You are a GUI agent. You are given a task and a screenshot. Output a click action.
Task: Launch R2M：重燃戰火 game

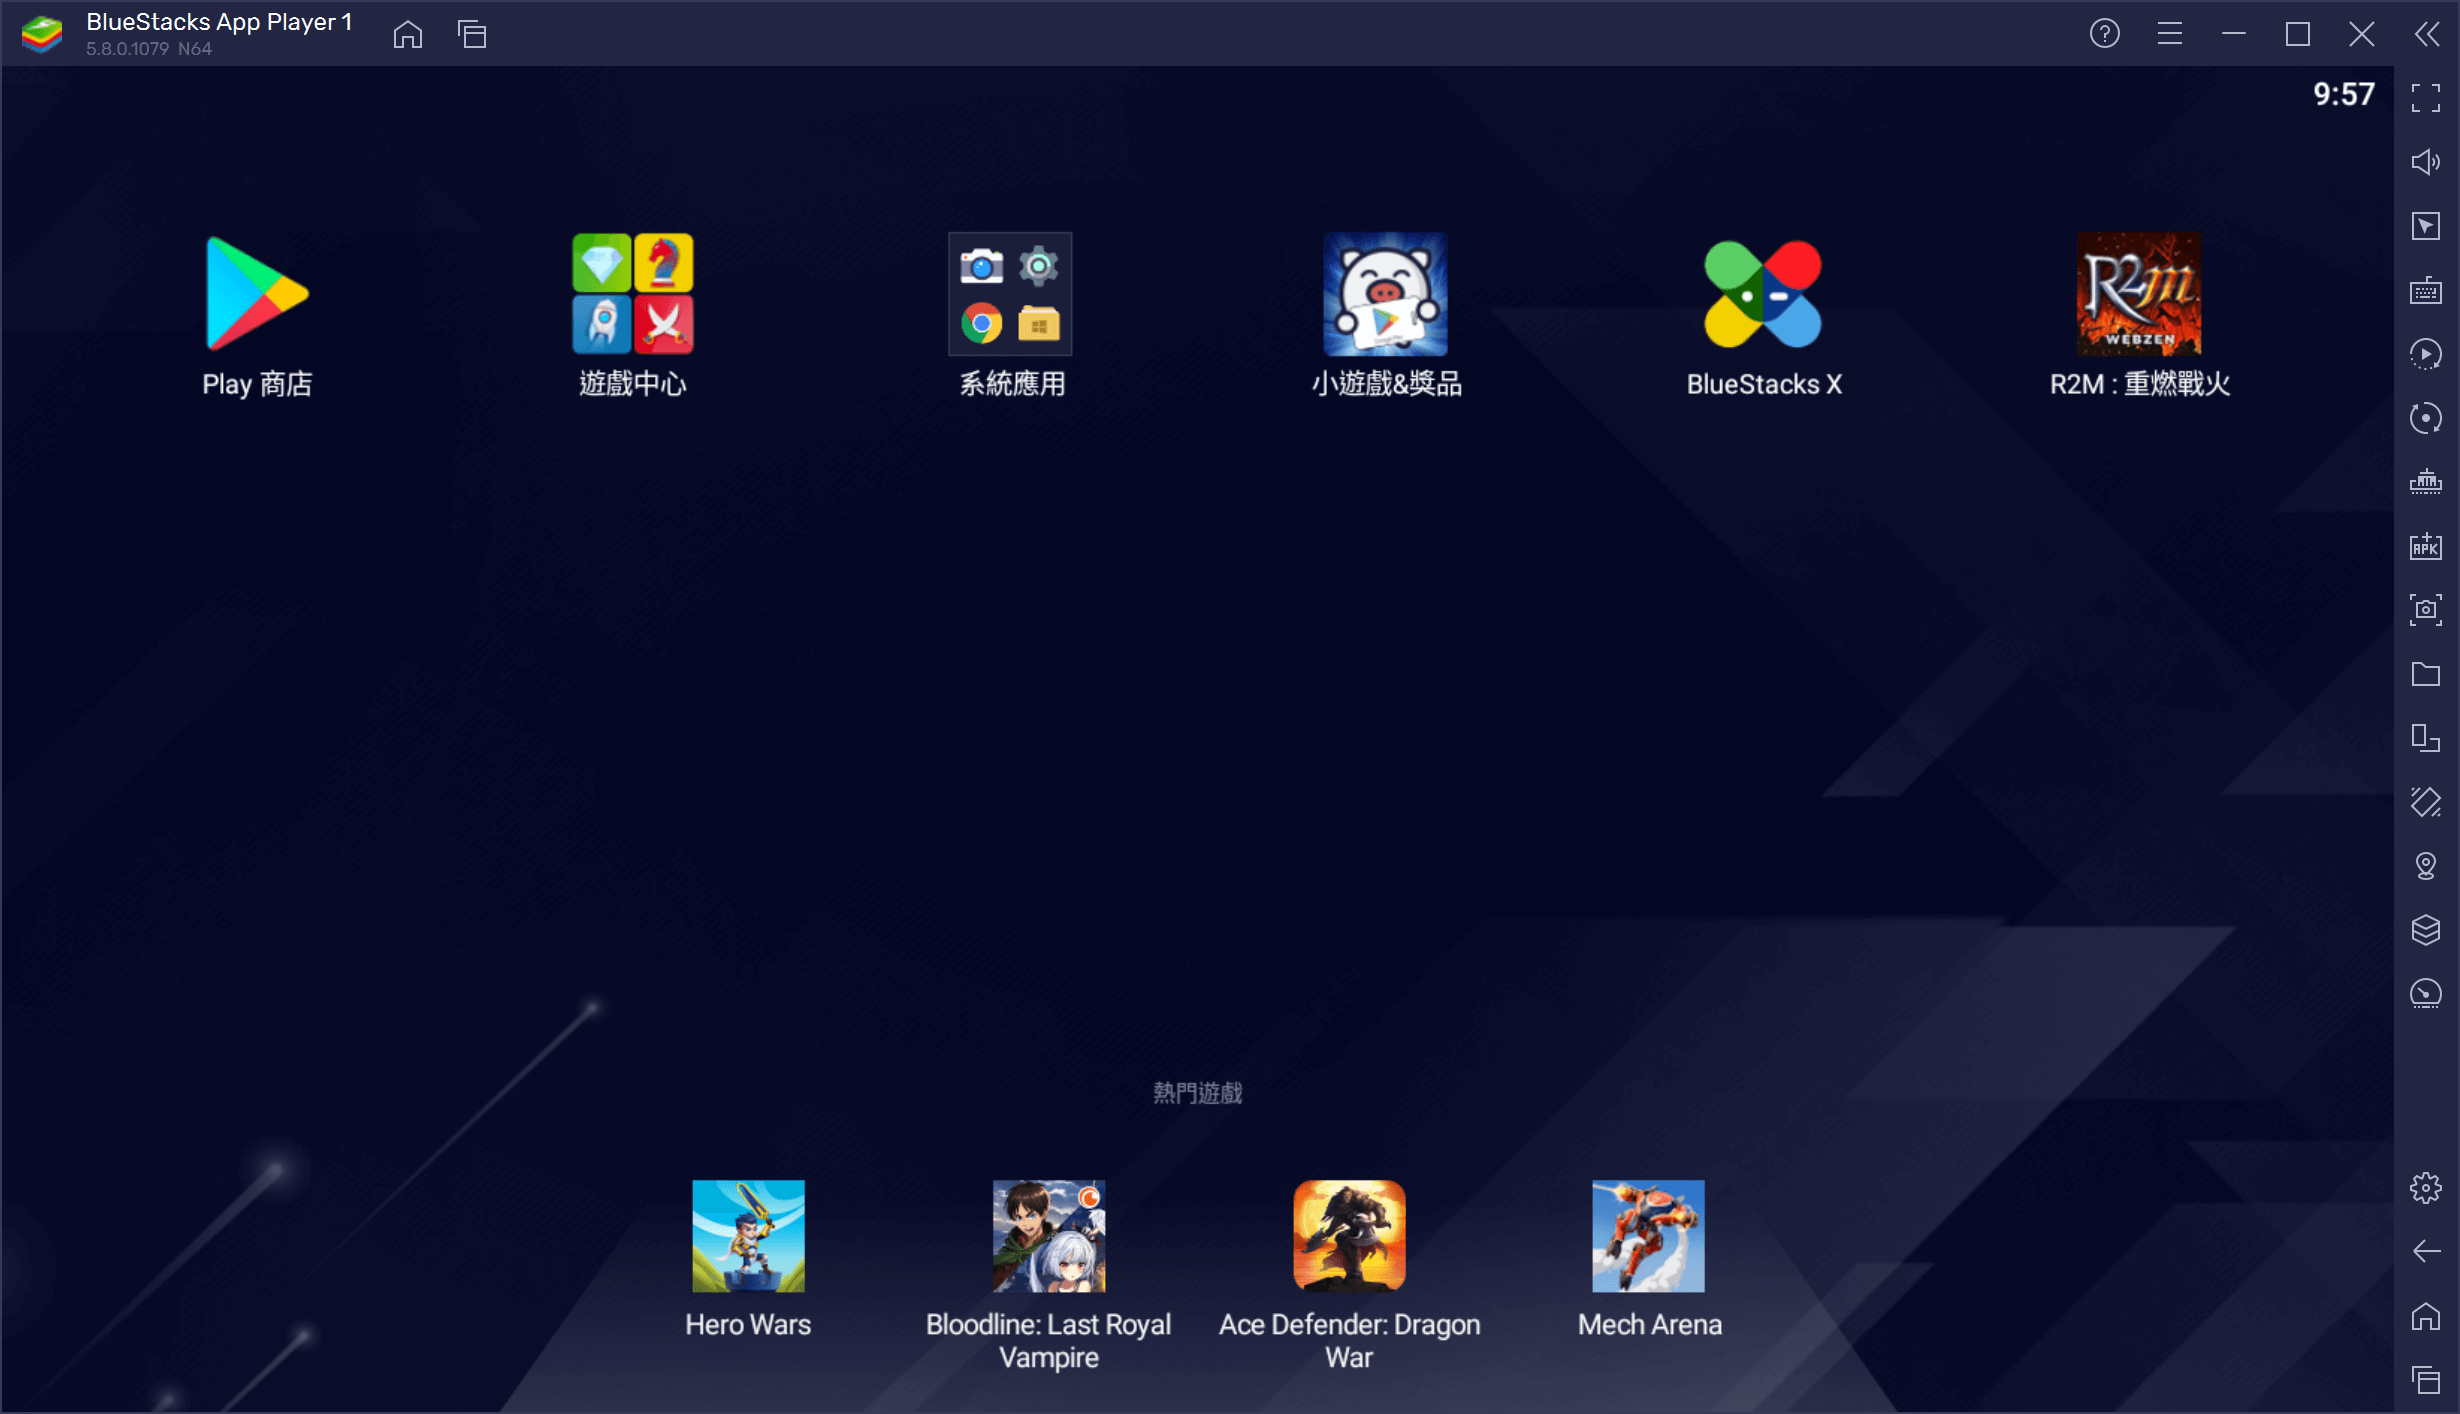click(x=2138, y=294)
